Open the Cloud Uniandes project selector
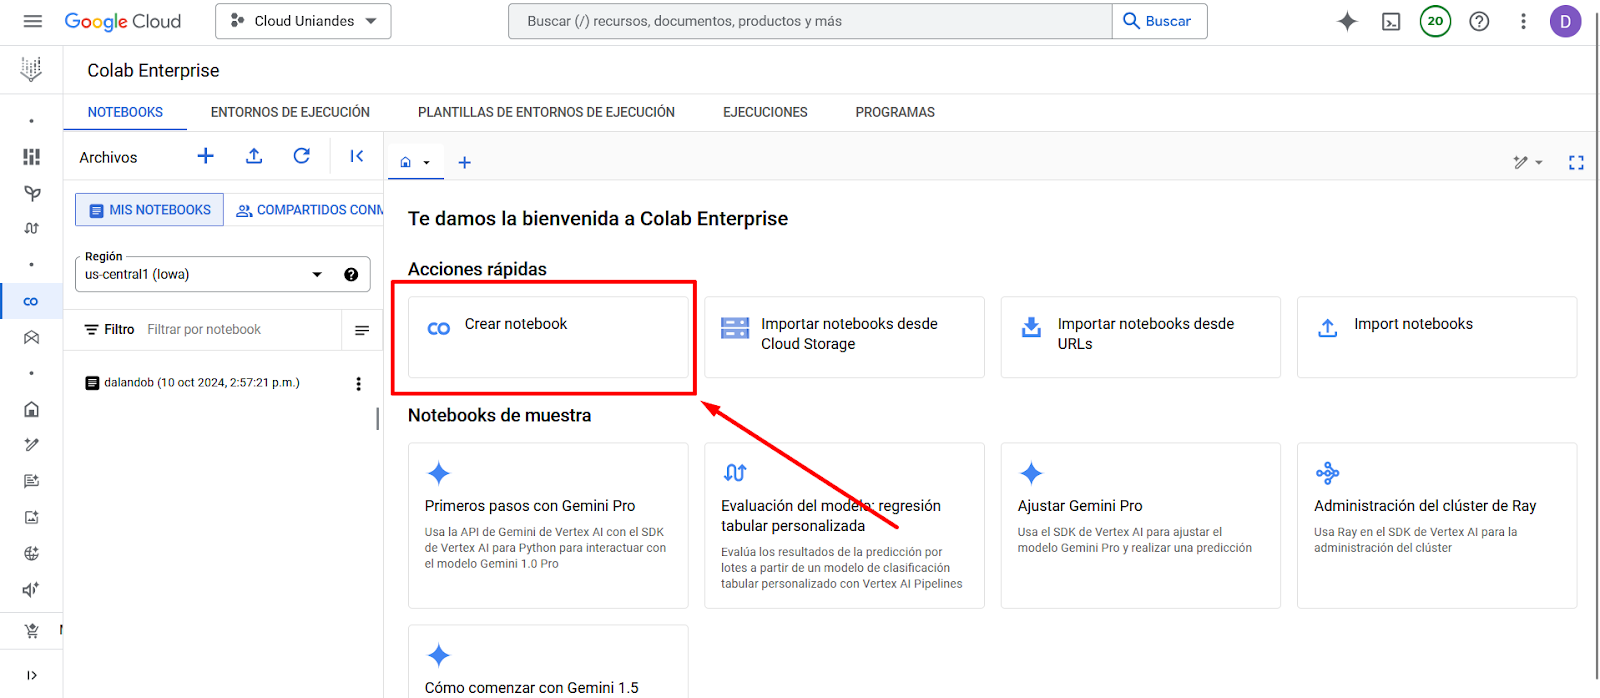This screenshot has height=698, width=1600. [x=303, y=21]
